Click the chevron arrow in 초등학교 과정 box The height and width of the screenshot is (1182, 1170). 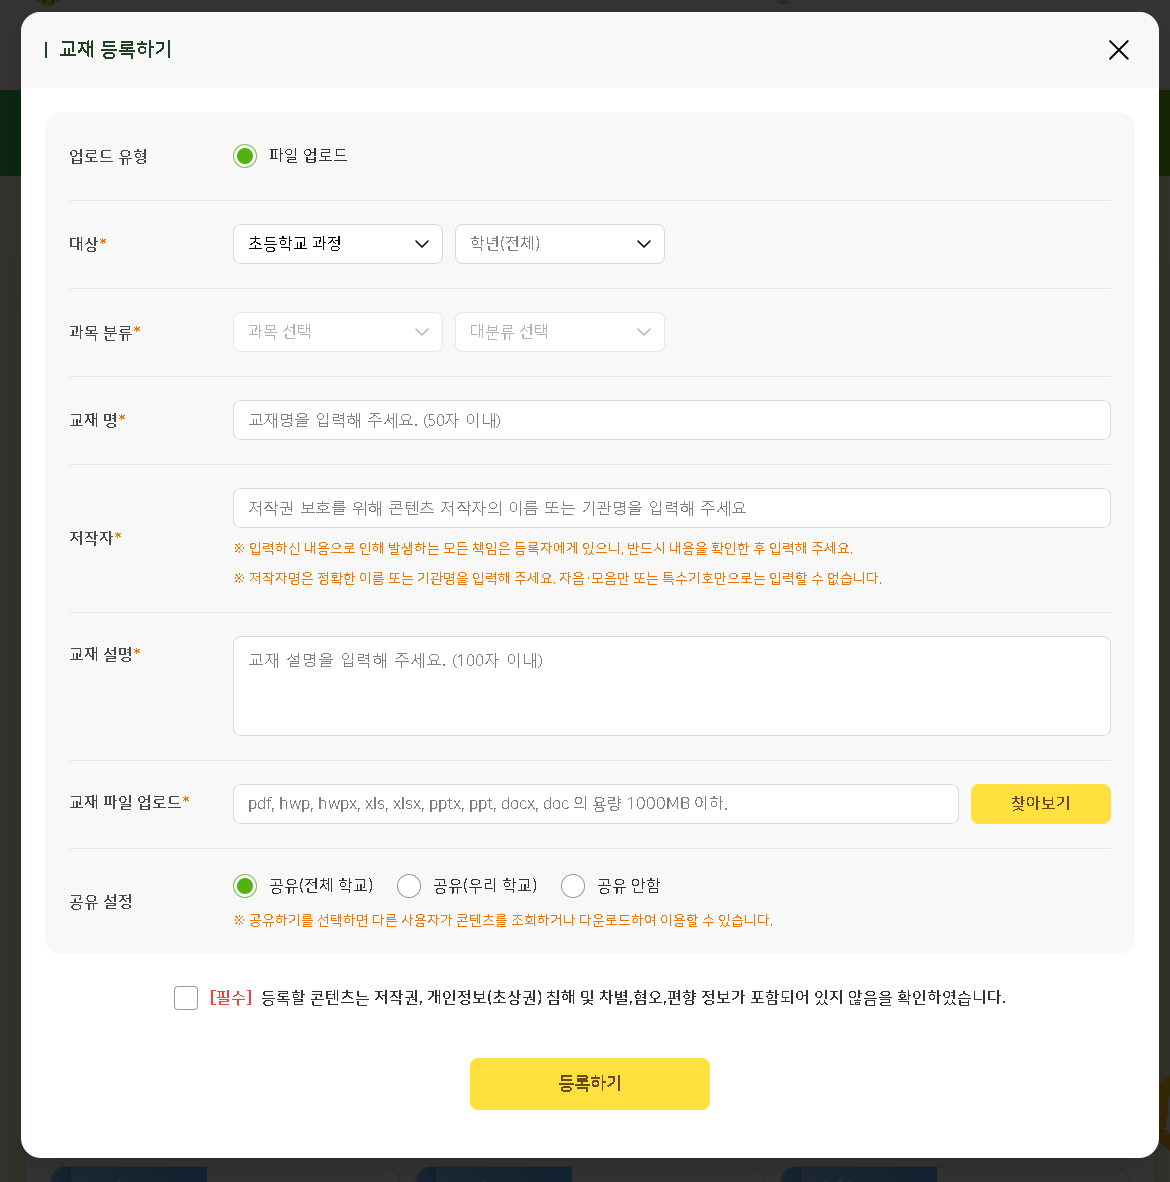point(422,244)
